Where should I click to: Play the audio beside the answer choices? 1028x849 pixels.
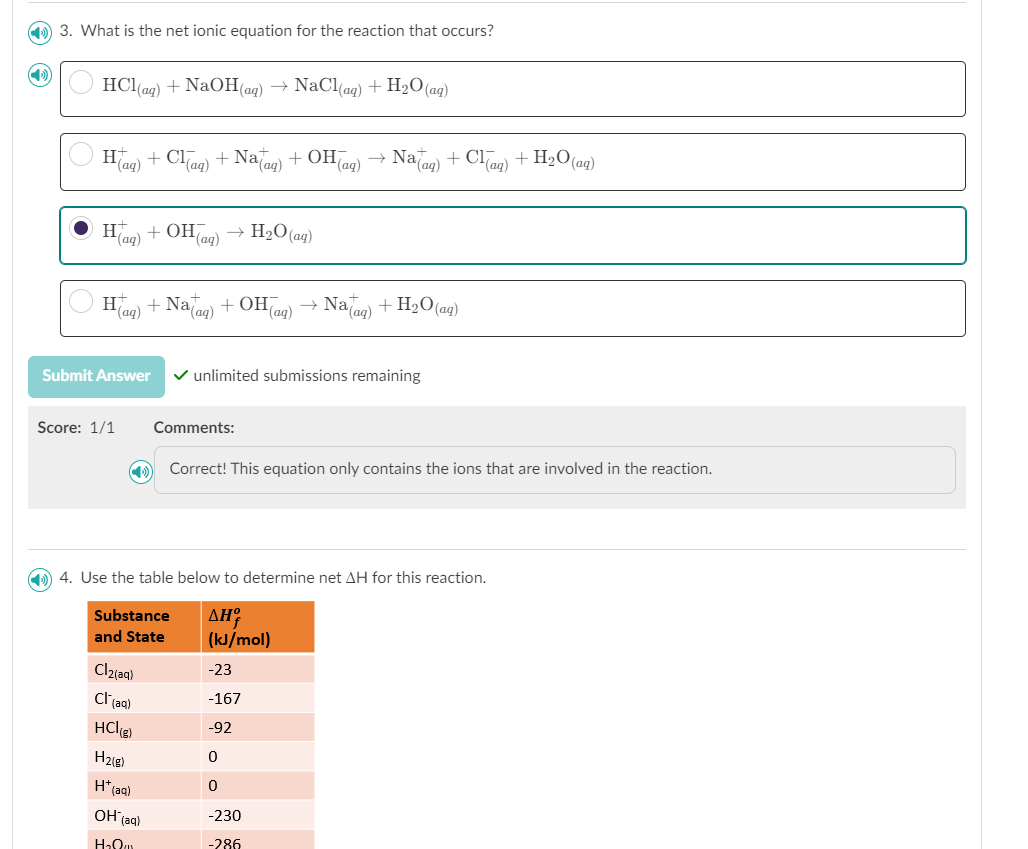(39, 75)
